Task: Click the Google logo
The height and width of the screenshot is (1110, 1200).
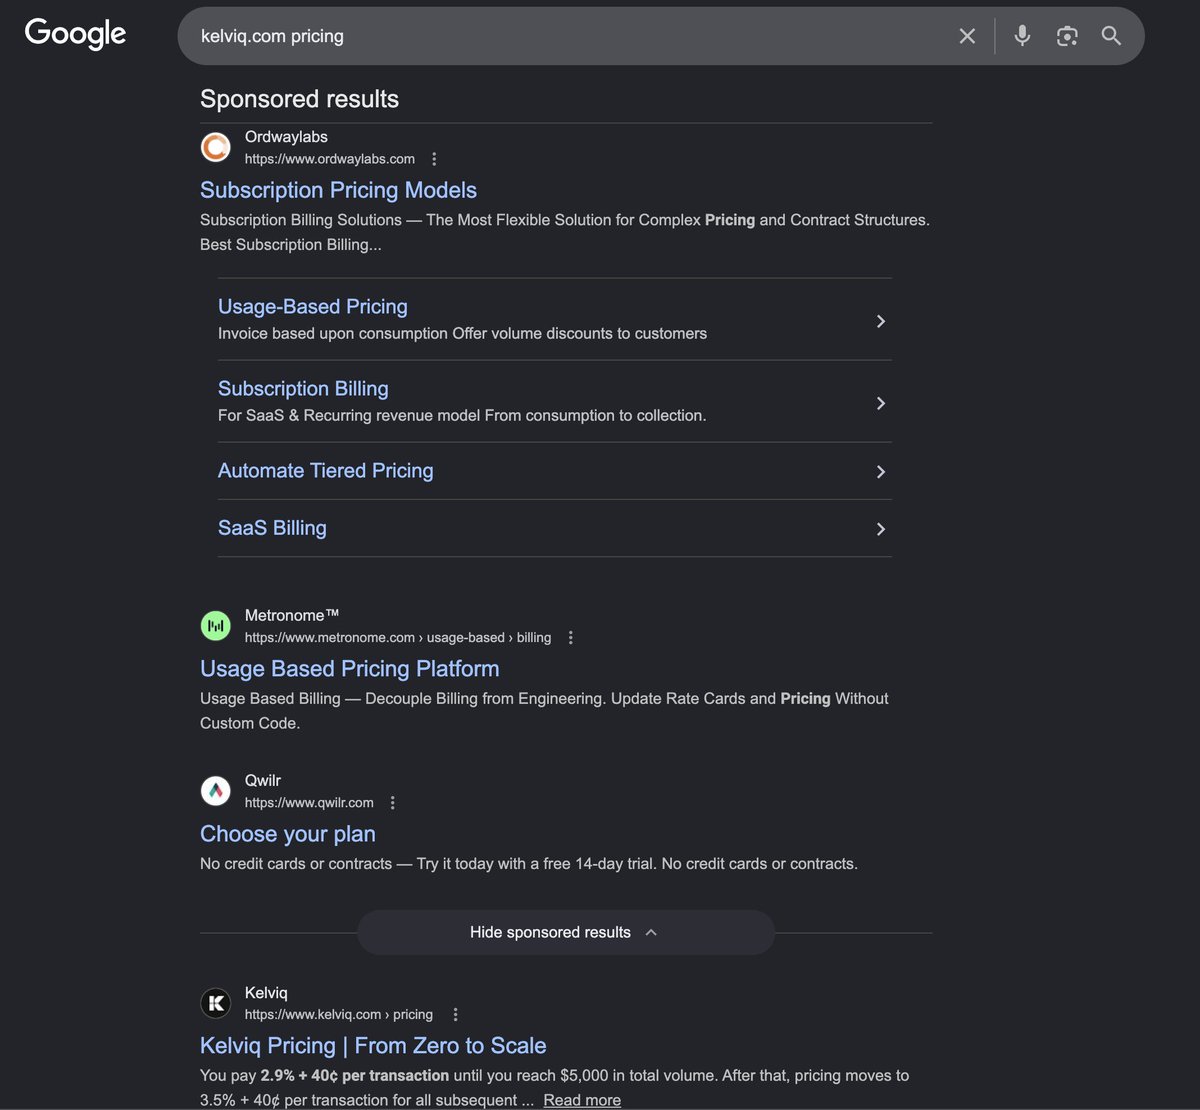Action: 76,34
